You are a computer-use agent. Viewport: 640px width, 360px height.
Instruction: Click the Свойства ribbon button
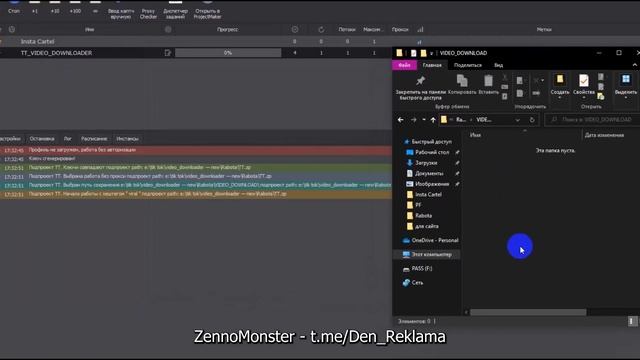click(x=584, y=87)
